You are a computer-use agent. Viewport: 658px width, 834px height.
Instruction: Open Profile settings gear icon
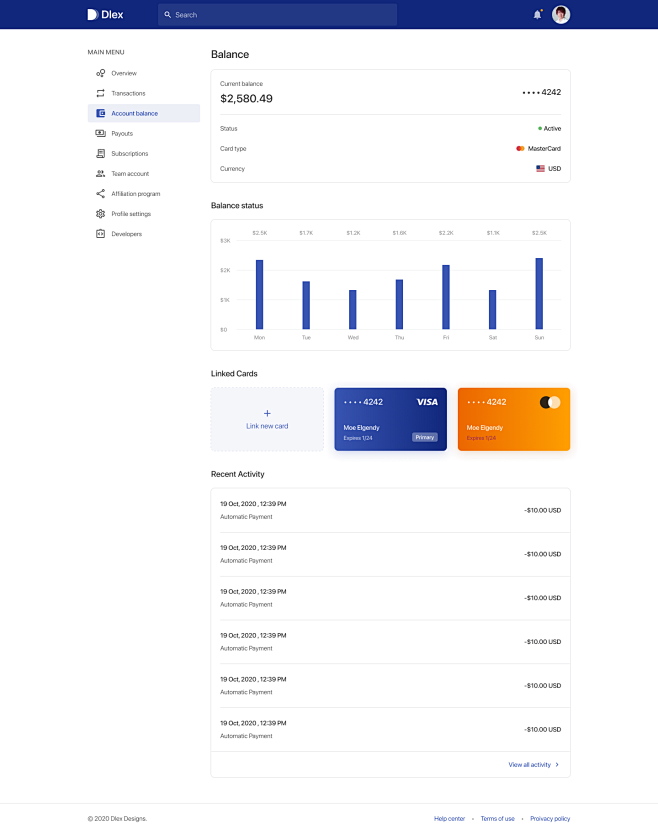pyautogui.click(x=100, y=214)
